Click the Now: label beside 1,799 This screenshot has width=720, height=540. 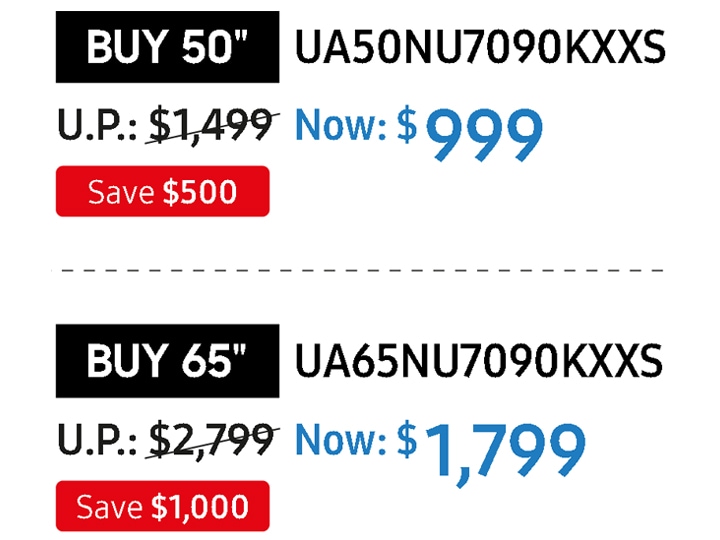tap(341, 439)
